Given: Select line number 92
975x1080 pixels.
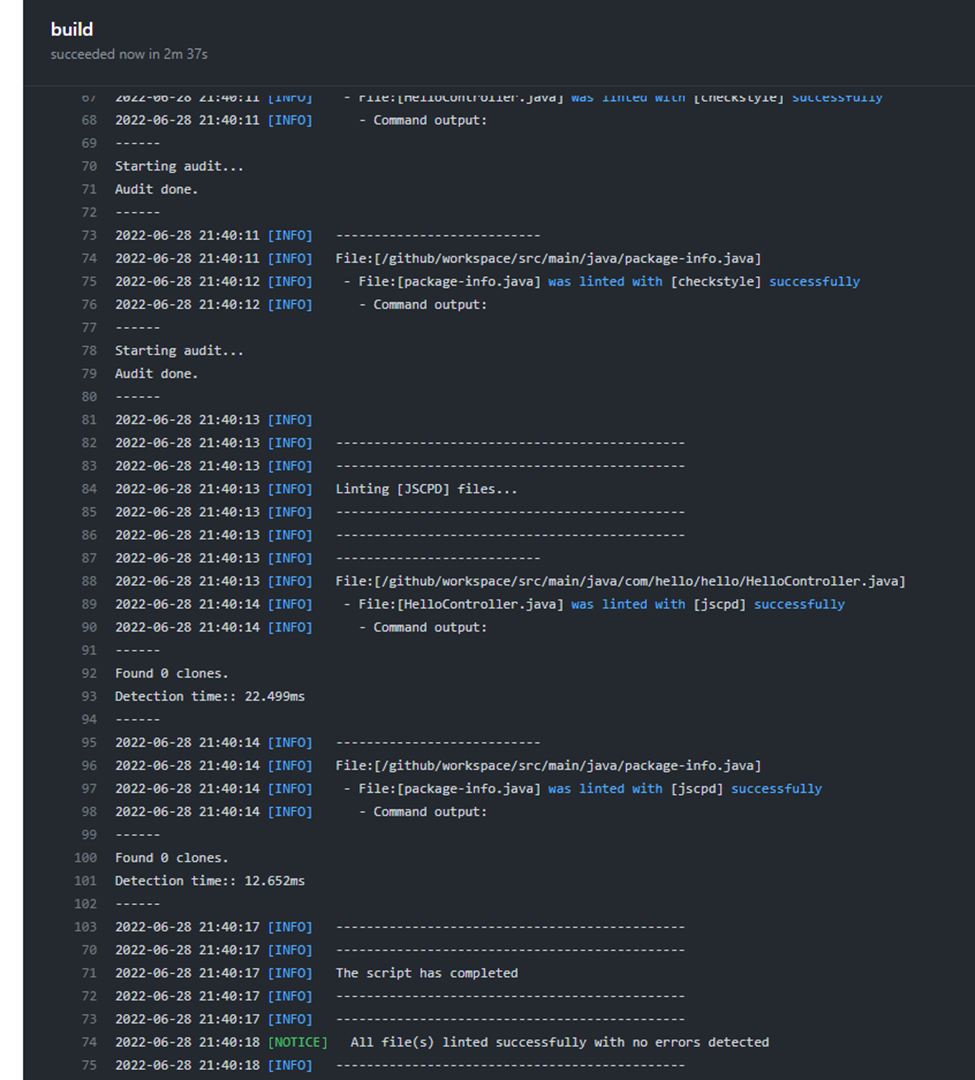Looking at the screenshot, I should pyautogui.click(x=88, y=673).
